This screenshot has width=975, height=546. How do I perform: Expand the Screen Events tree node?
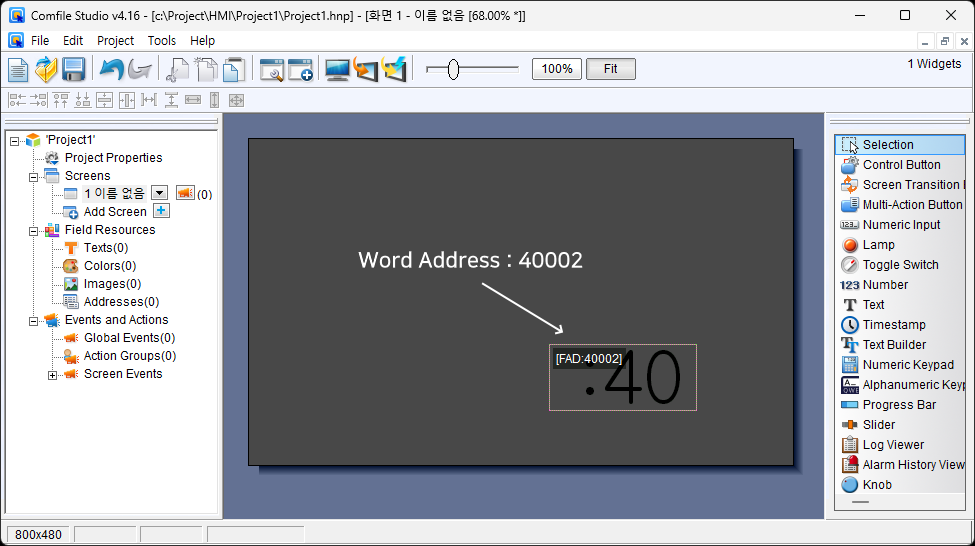pyautogui.click(x=53, y=375)
